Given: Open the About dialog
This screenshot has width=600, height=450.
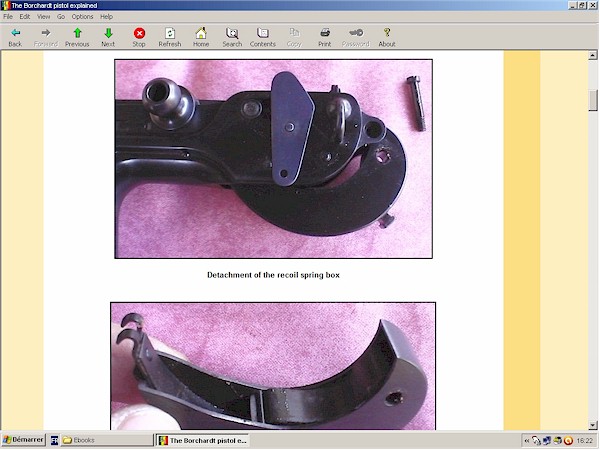Looking at the screenshot, I should (387, 37).
